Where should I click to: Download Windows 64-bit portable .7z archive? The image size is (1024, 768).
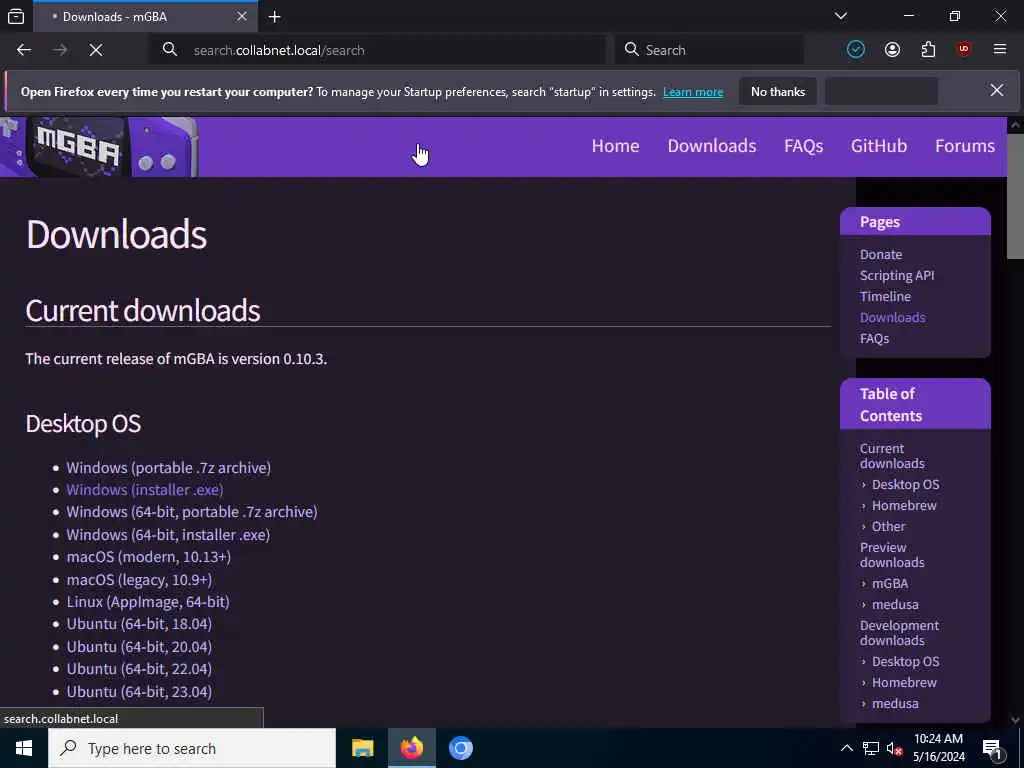pyautogui.click(x=191, y=512)
